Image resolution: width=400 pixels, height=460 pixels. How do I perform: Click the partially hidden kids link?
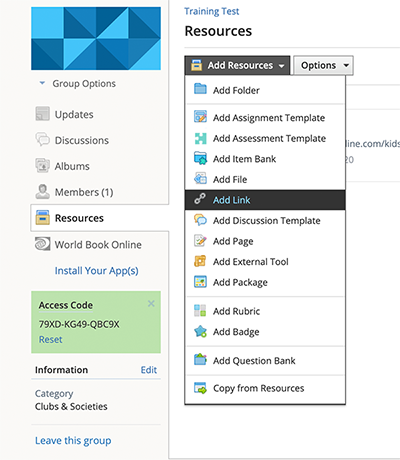pyautogui.click(x=372, y=143)
